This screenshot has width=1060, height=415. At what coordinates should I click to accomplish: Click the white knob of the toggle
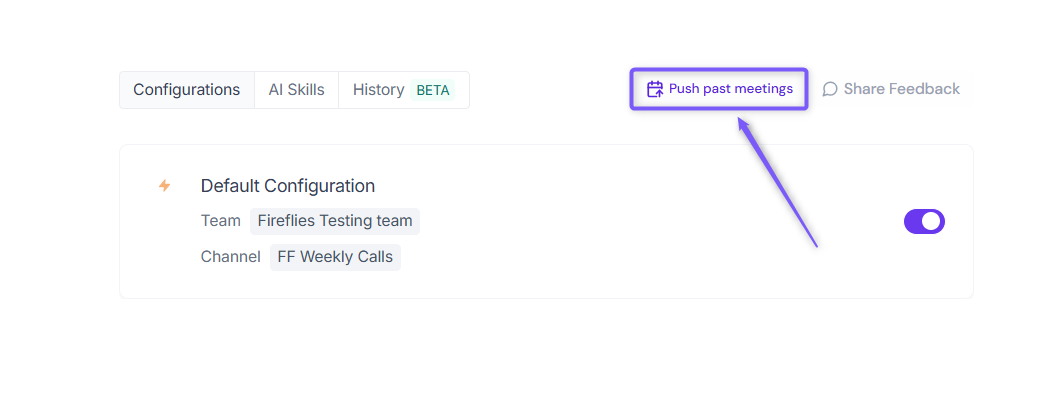click(x=932, y=221)
